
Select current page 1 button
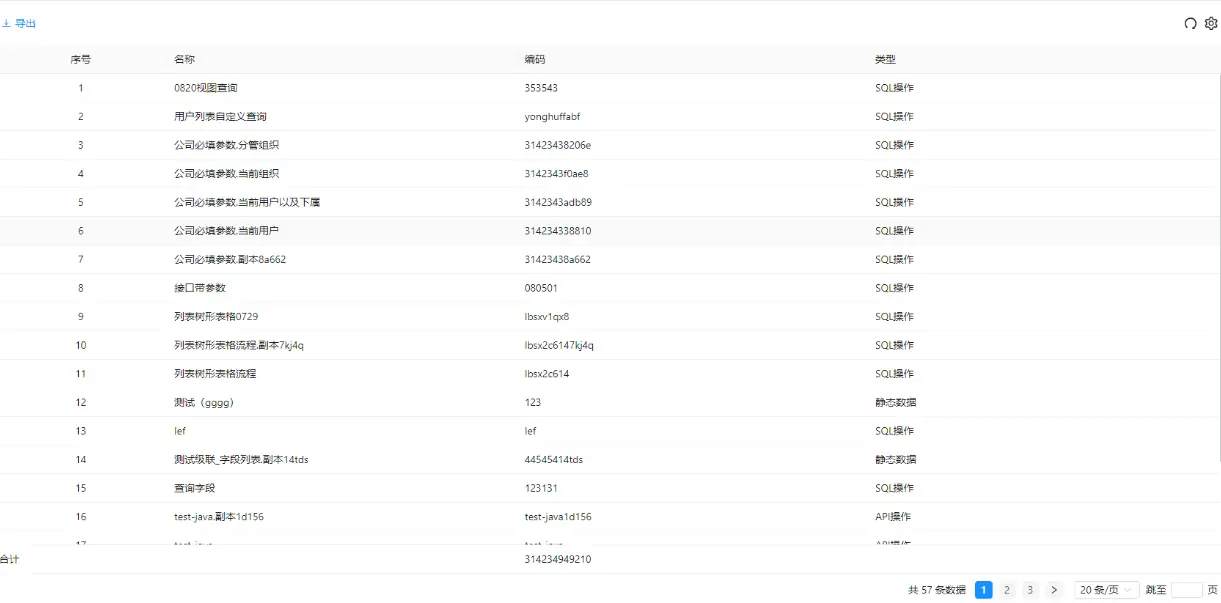(x=984, y=590)
